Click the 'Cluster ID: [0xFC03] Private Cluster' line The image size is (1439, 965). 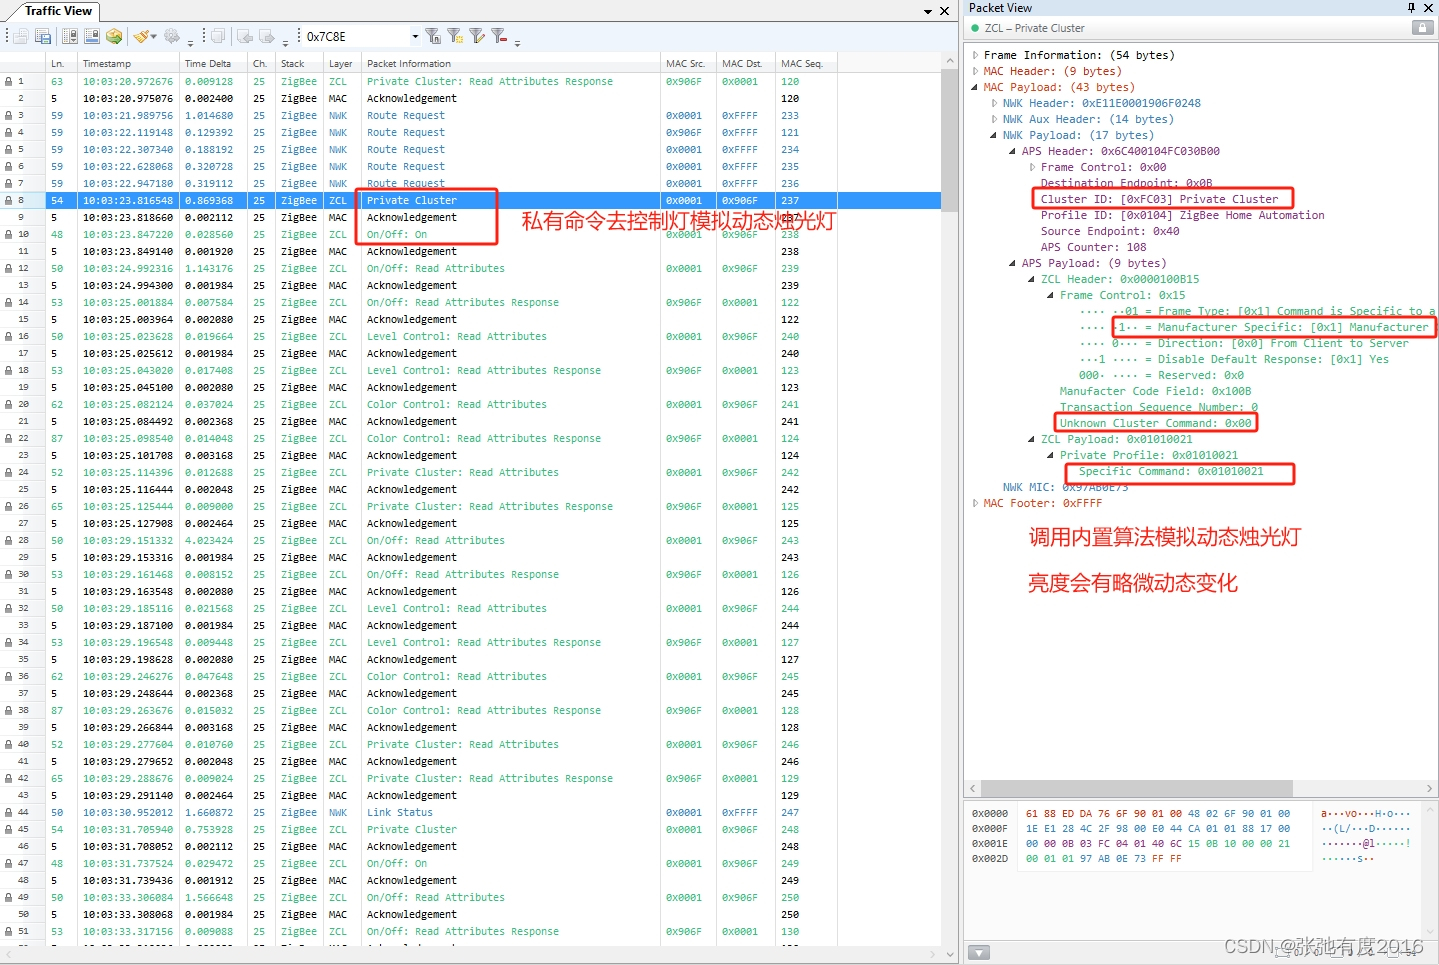(1159, 199)
